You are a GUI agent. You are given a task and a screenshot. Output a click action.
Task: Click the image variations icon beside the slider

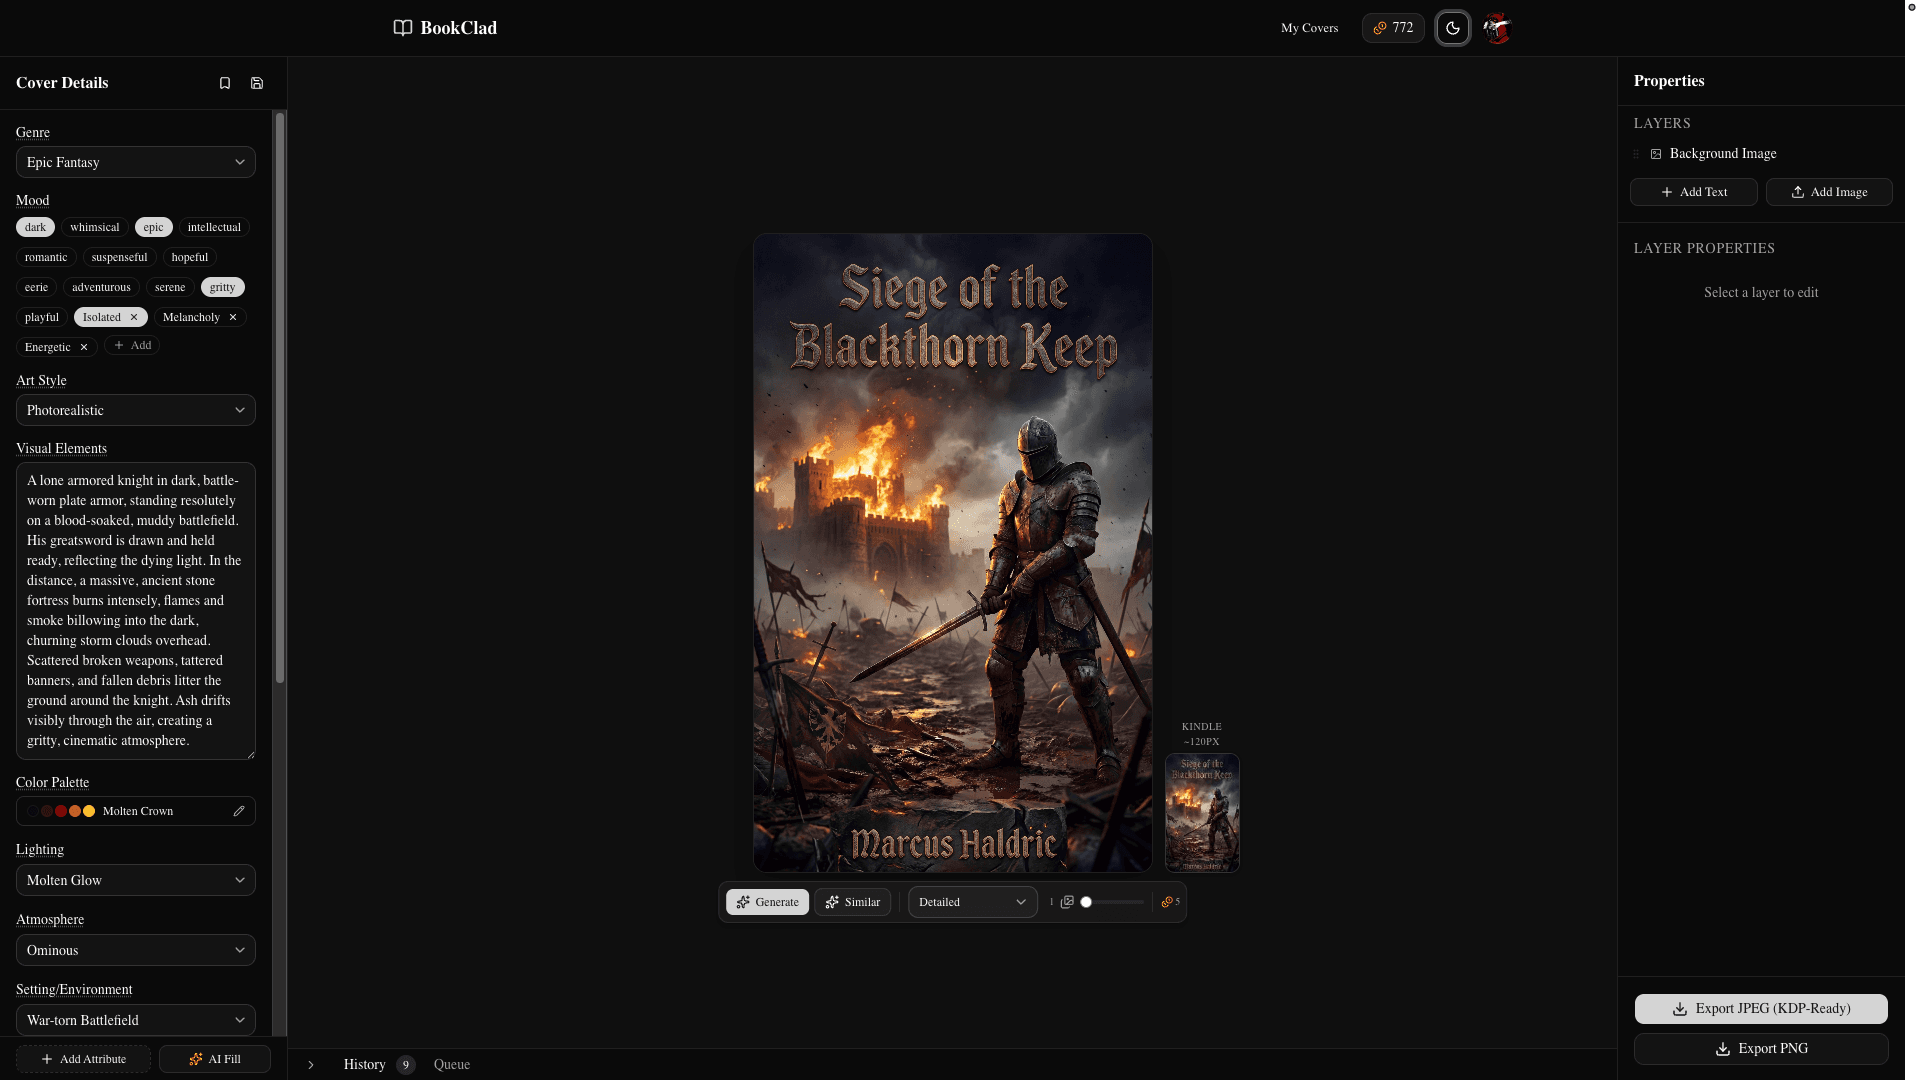tap(1067, 902)
